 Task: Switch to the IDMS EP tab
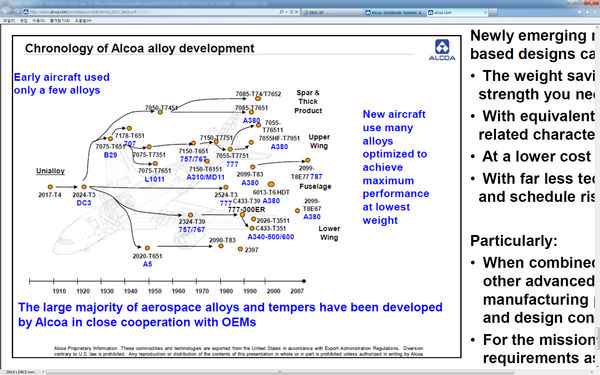point(332,13)
